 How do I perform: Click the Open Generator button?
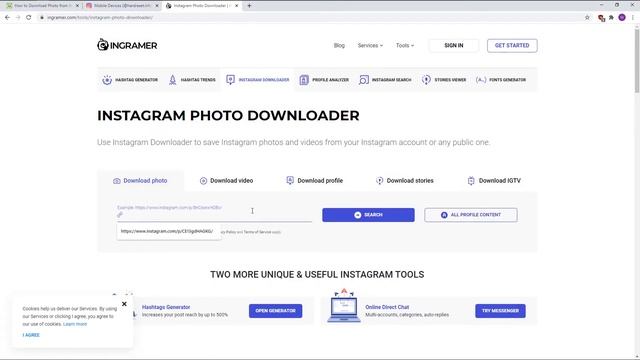click(276, 311)
